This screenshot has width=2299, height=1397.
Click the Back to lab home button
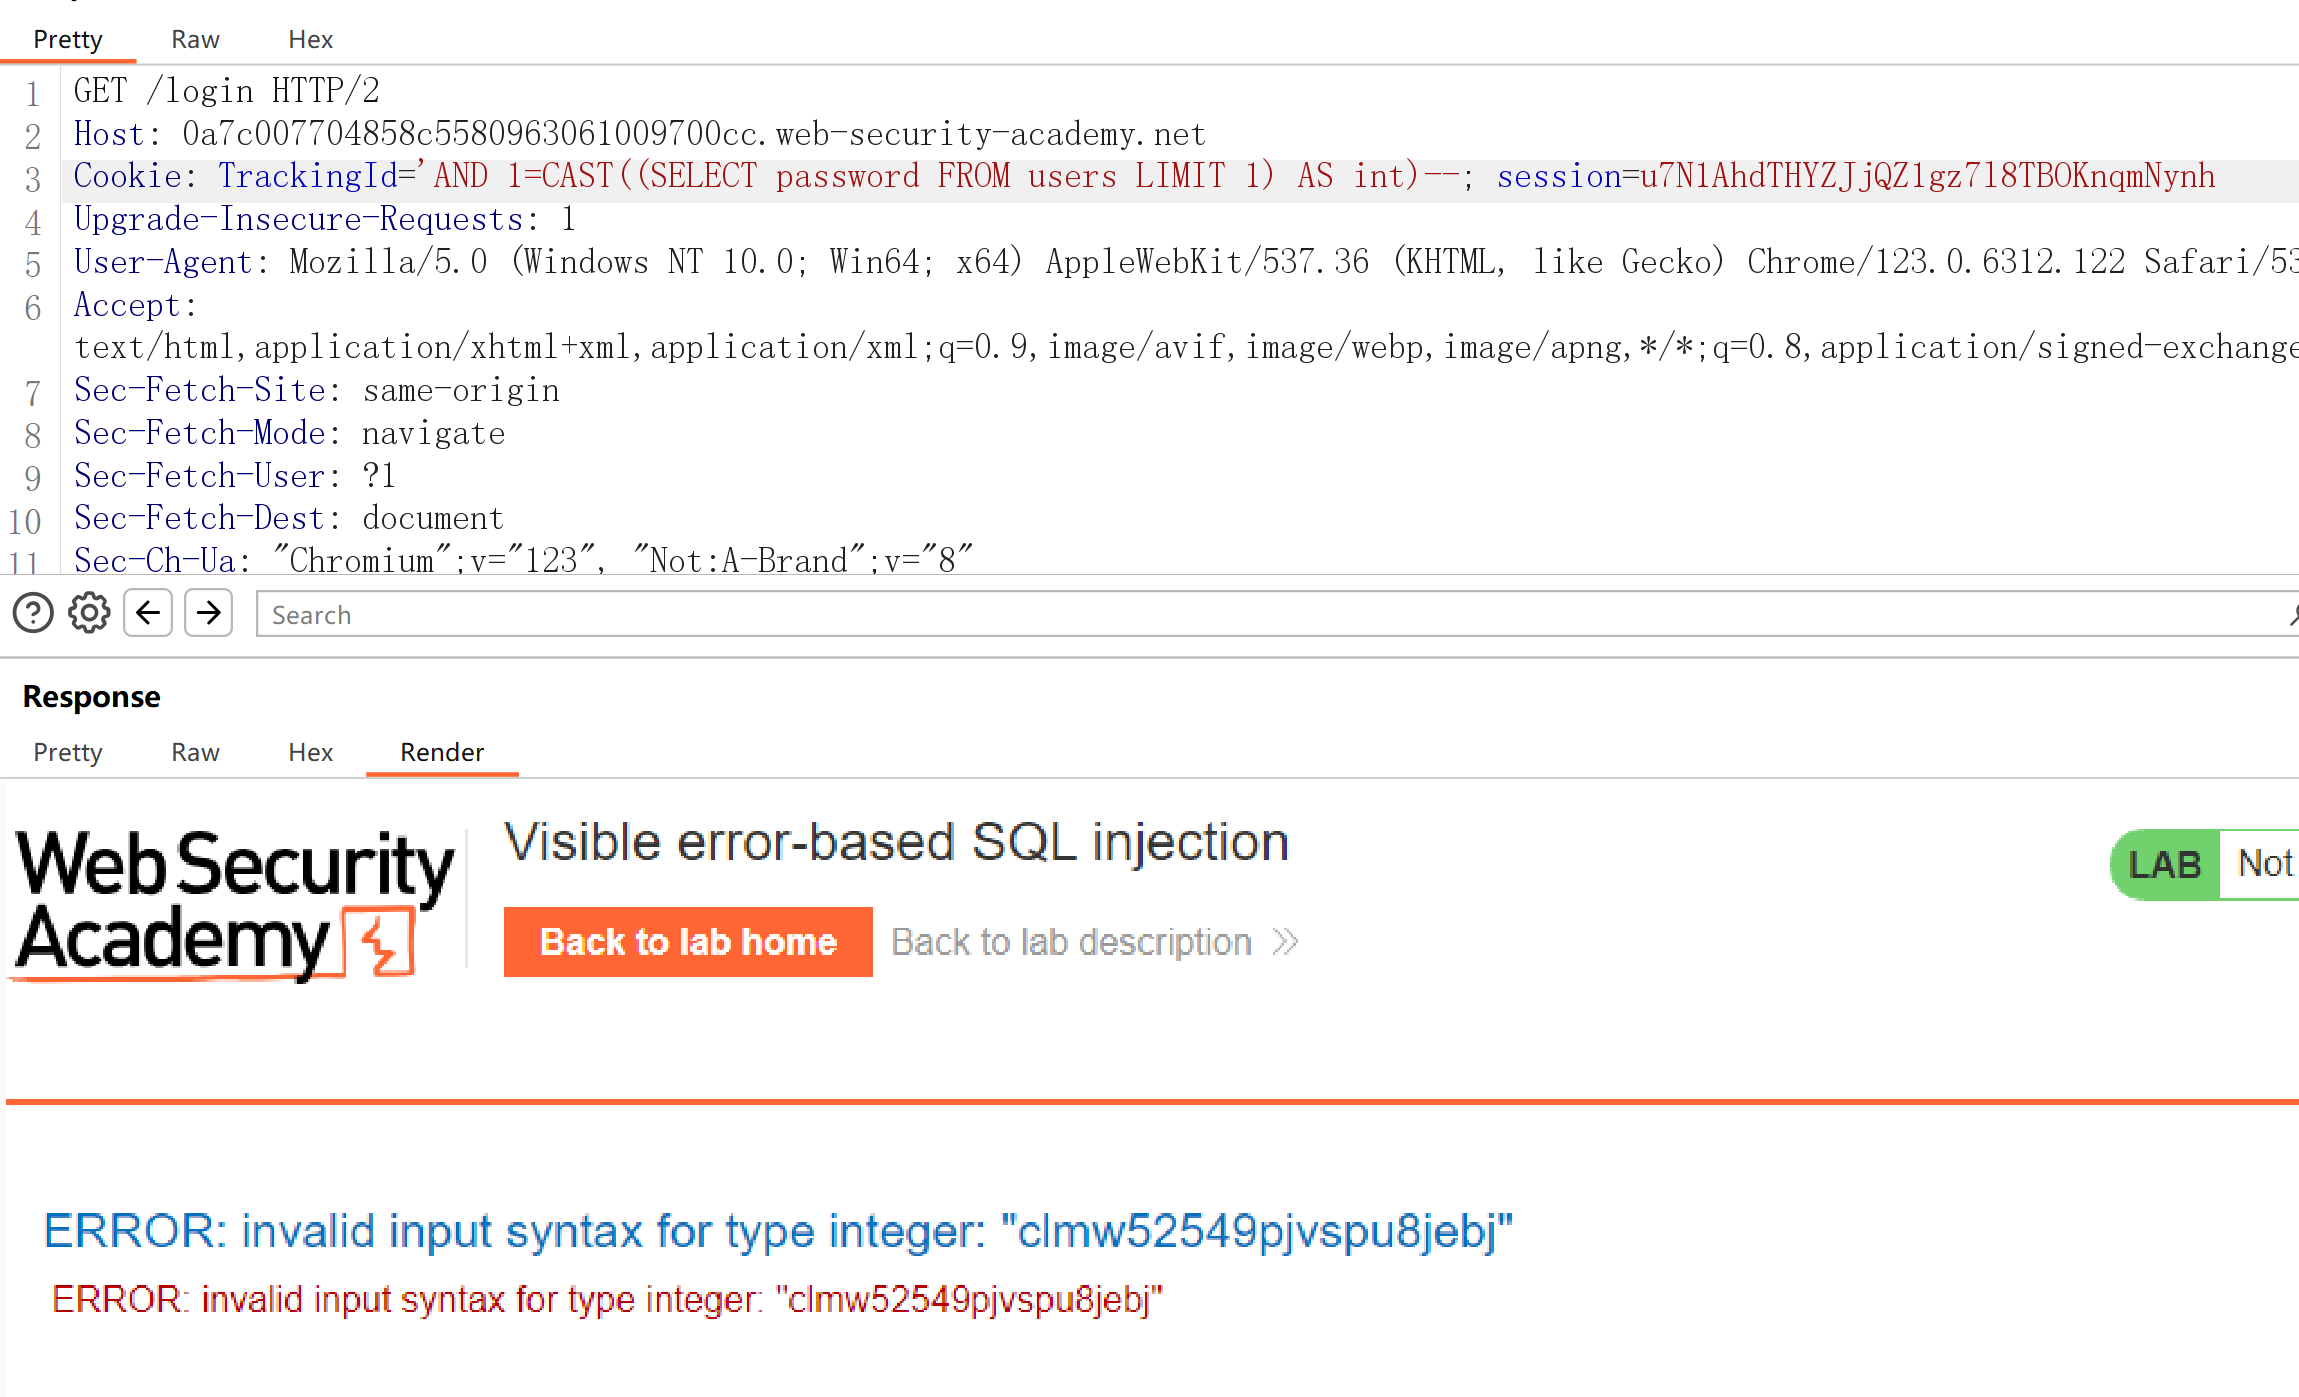pyautogui.click(x=688, y=942)
